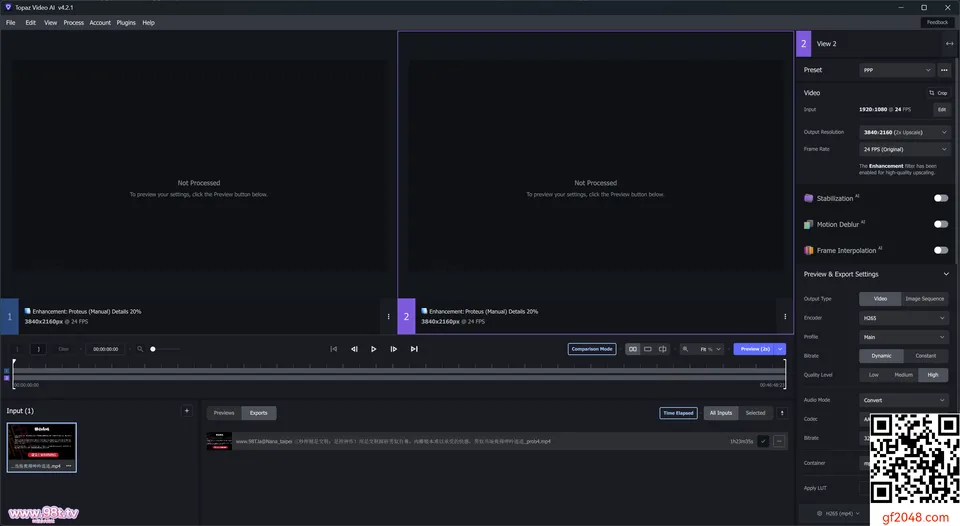Add input with the plus button
This screenshot has height=526, width=960.
(187, 411)
